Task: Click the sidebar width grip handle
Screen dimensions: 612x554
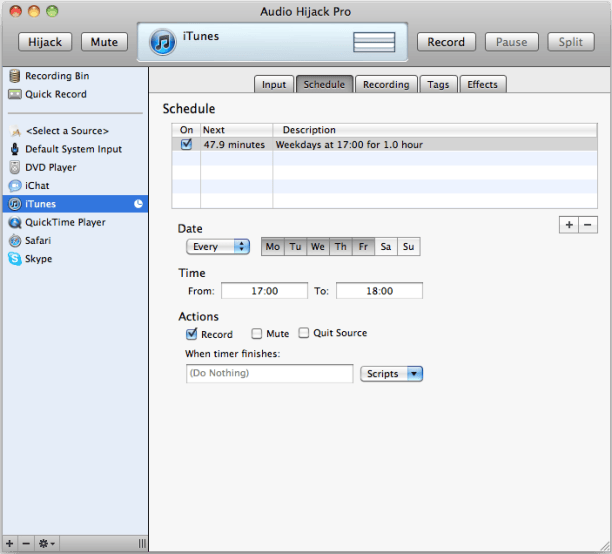Action: pos(142,543)
